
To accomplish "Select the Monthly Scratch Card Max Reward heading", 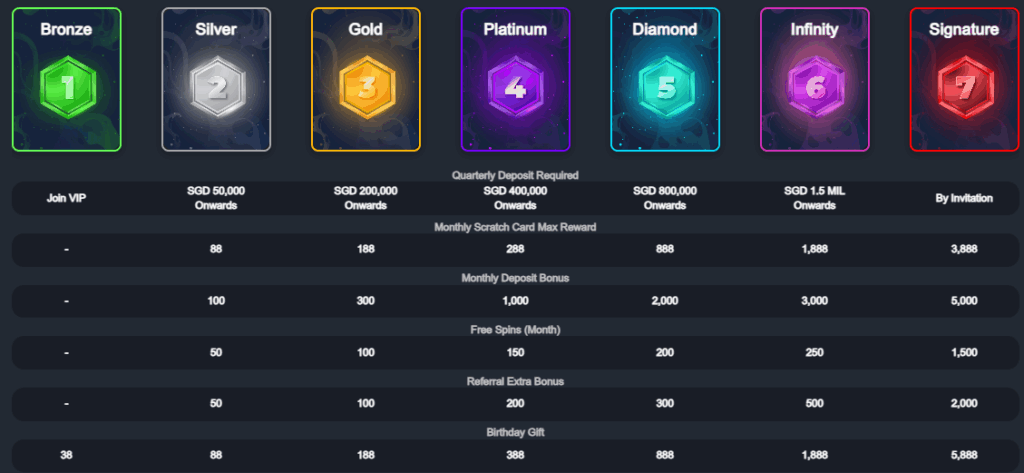I will pos(515,227).
